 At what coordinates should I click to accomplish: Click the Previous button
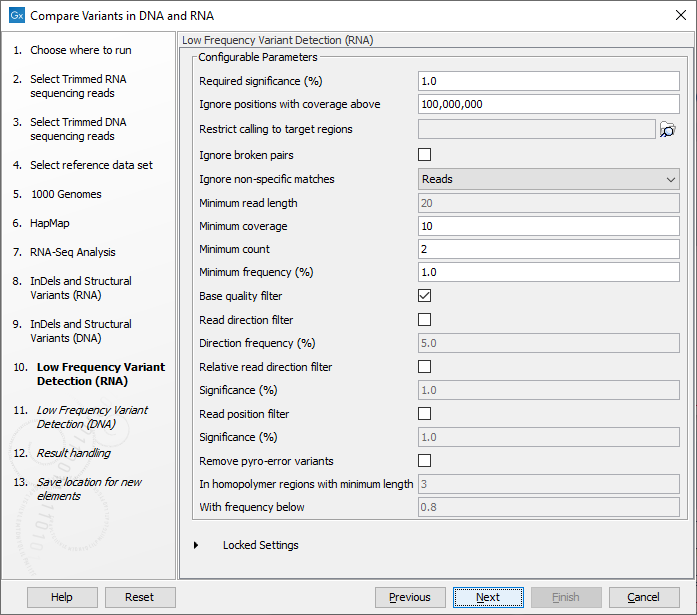410,597
